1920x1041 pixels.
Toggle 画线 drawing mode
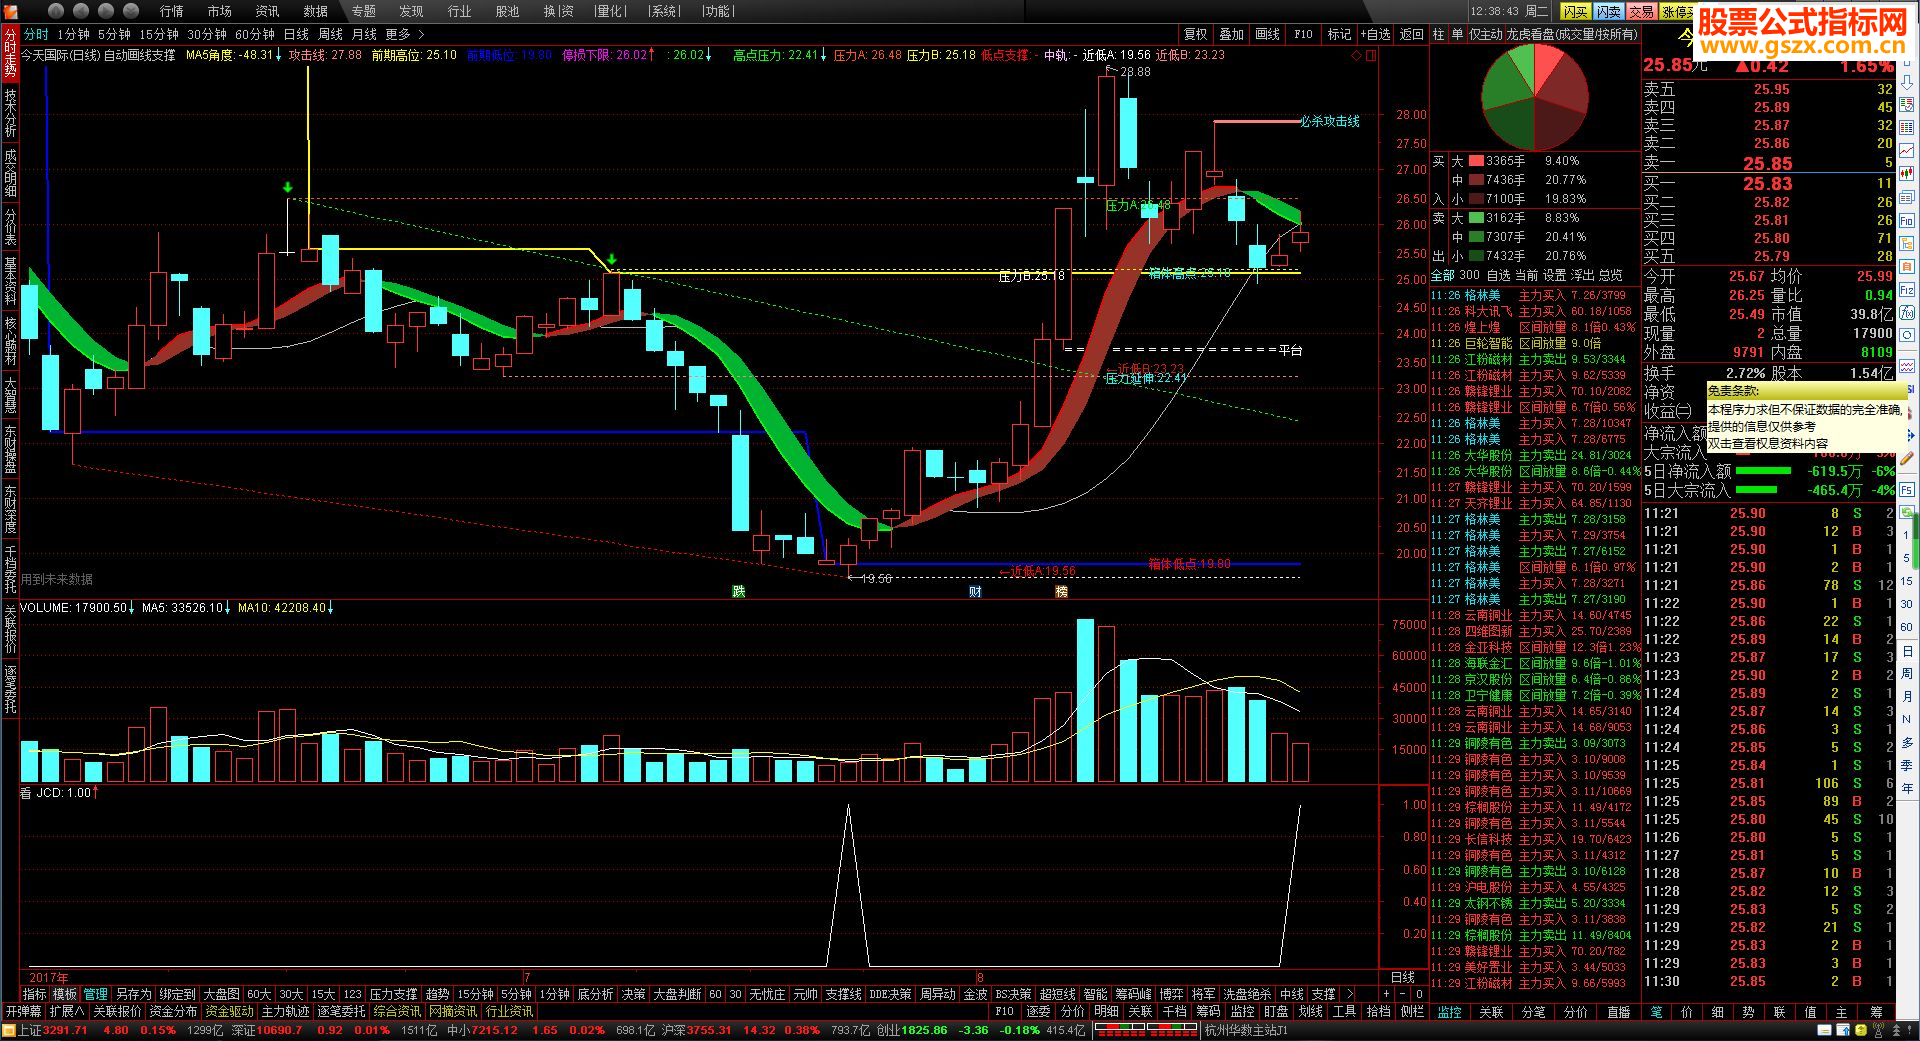pyautogui.click(x=1268, y=34)
